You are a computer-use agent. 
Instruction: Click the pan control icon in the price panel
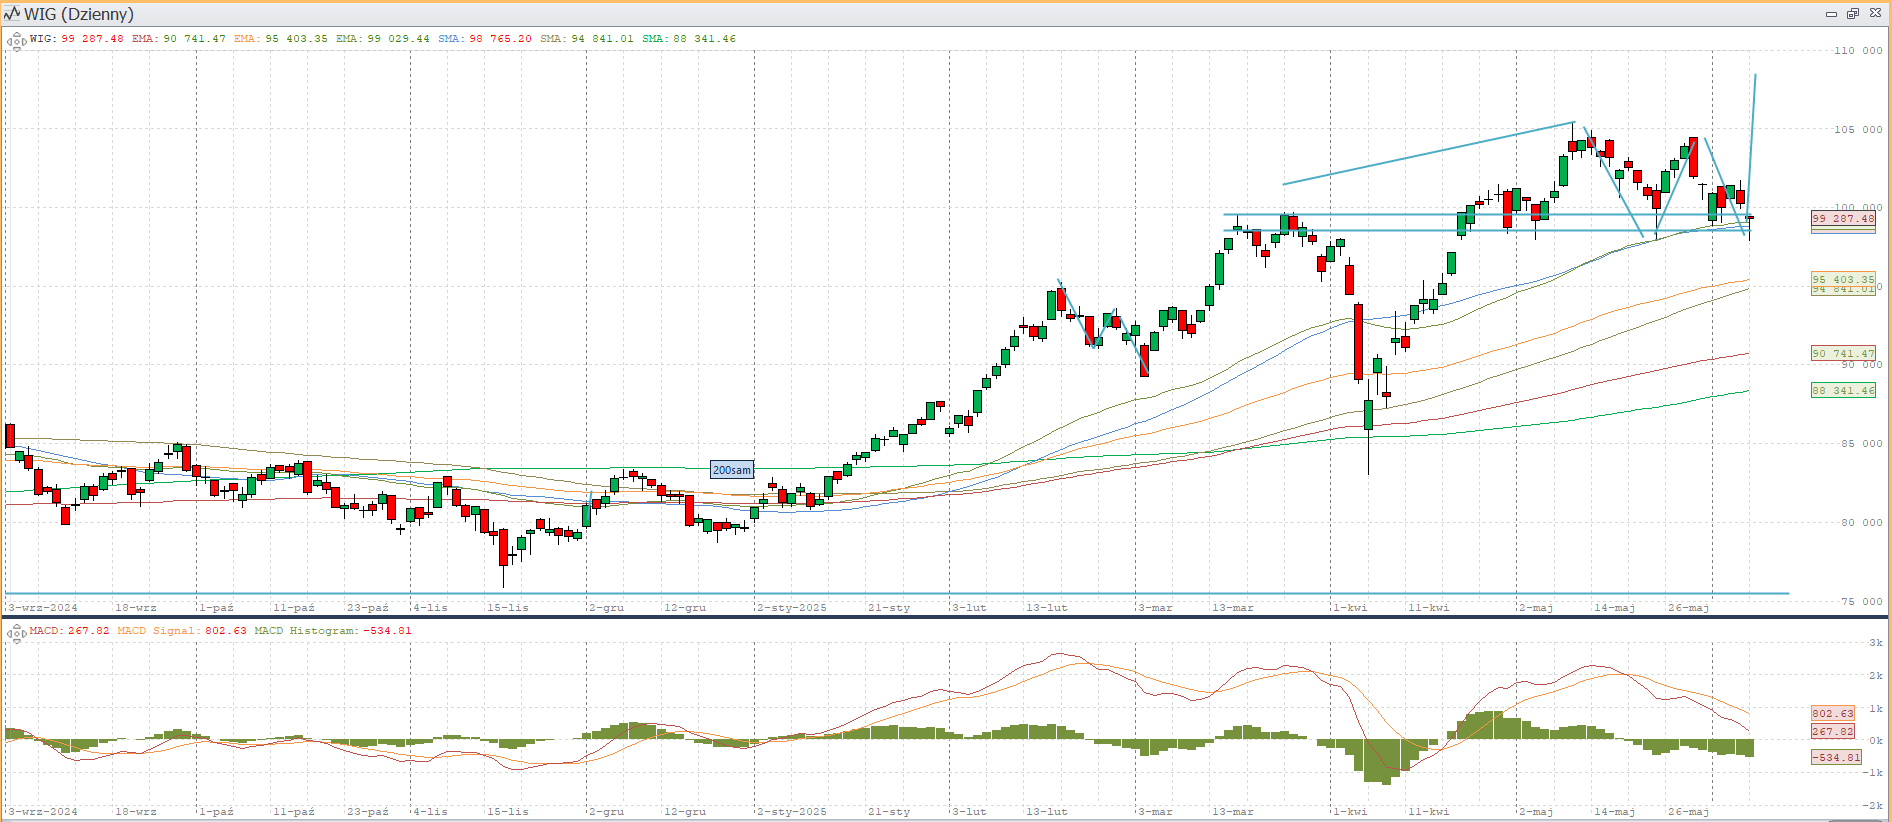(16, 42)
